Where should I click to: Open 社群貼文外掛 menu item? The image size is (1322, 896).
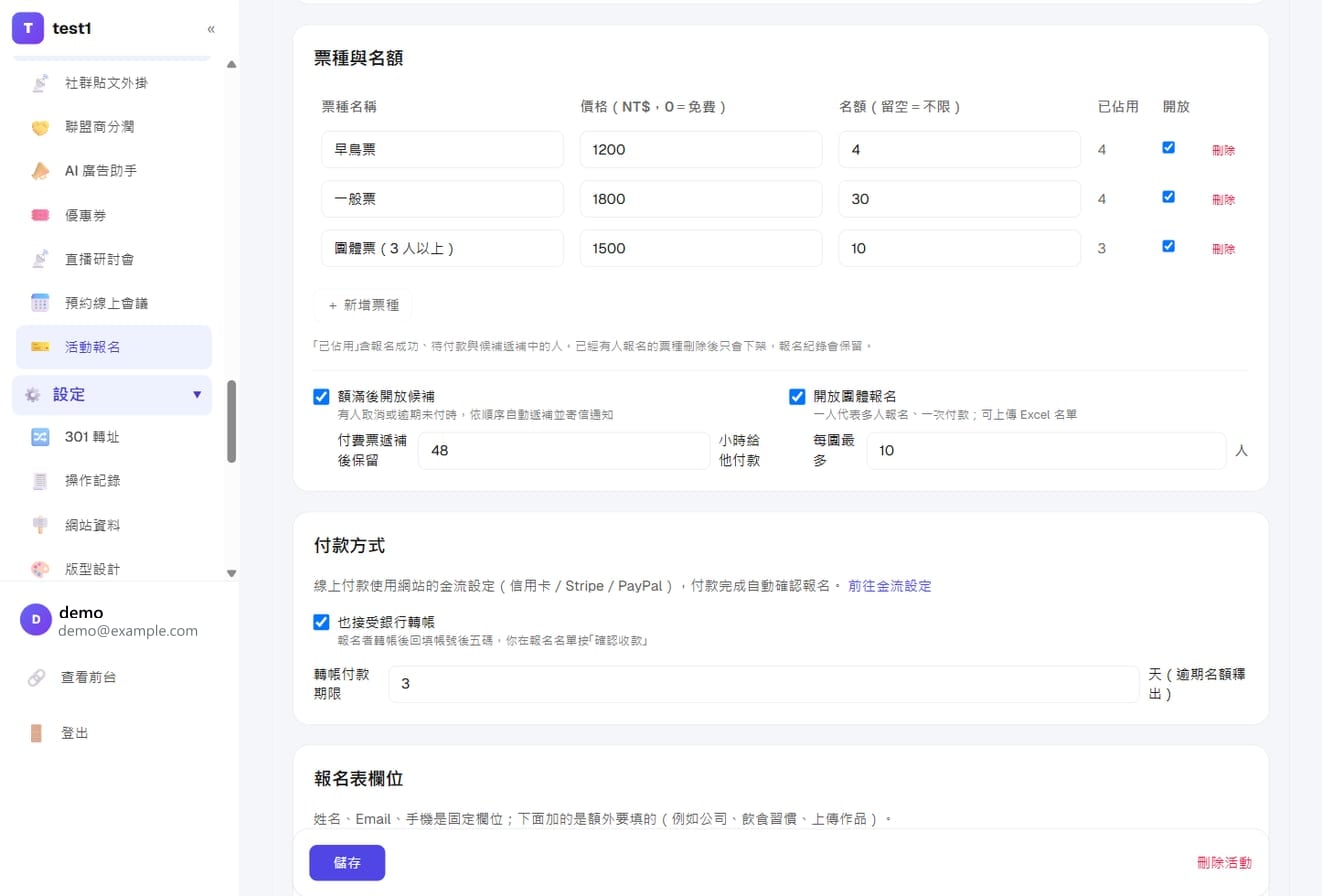click(x=114, y=83)
